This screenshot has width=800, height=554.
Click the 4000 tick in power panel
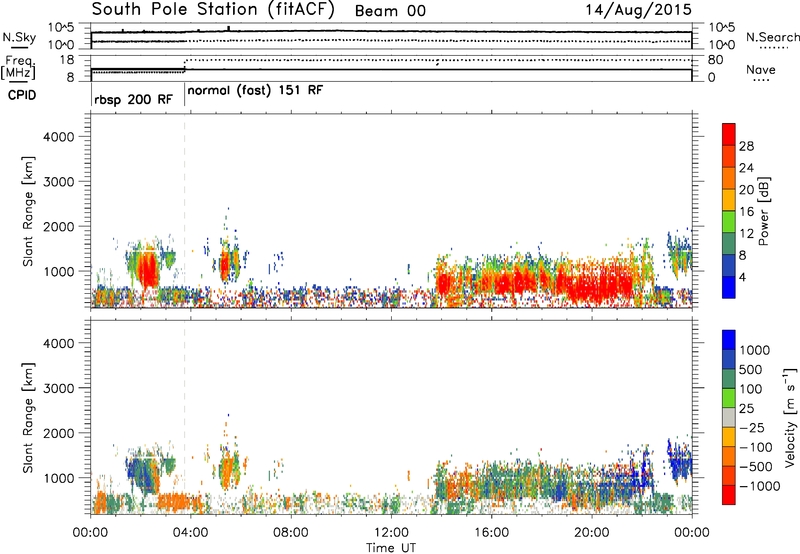58,137
